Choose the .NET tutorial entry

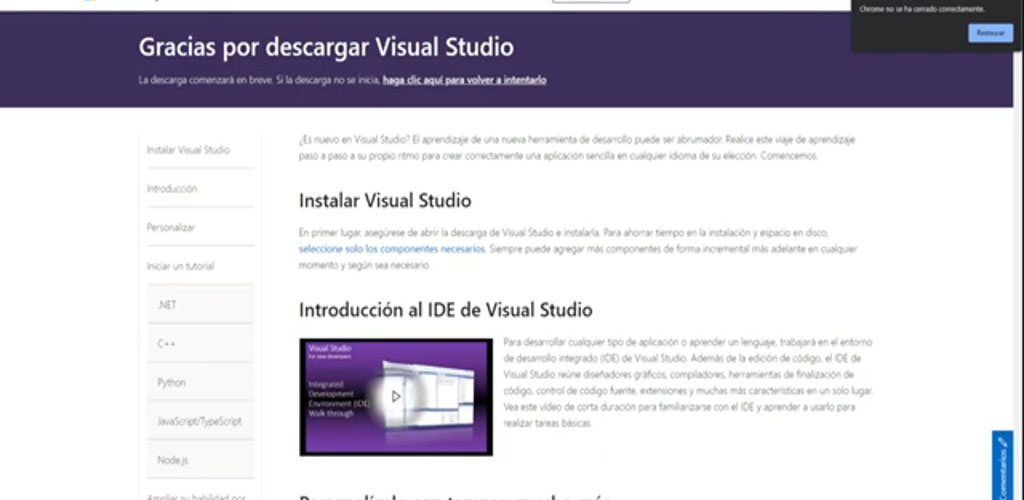[x=200, y=305]
